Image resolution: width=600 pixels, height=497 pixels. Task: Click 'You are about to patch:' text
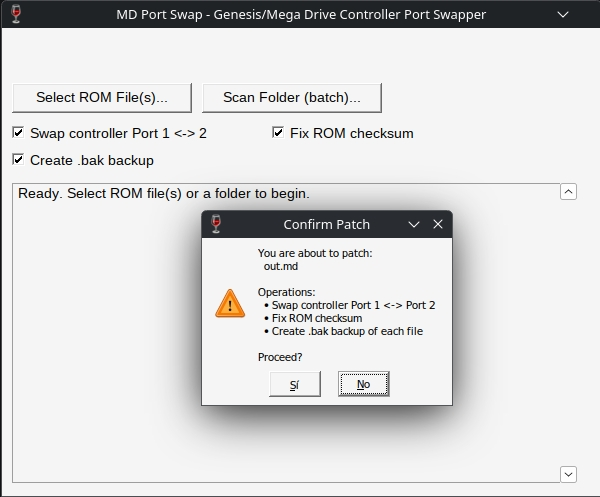click(315, 253)
